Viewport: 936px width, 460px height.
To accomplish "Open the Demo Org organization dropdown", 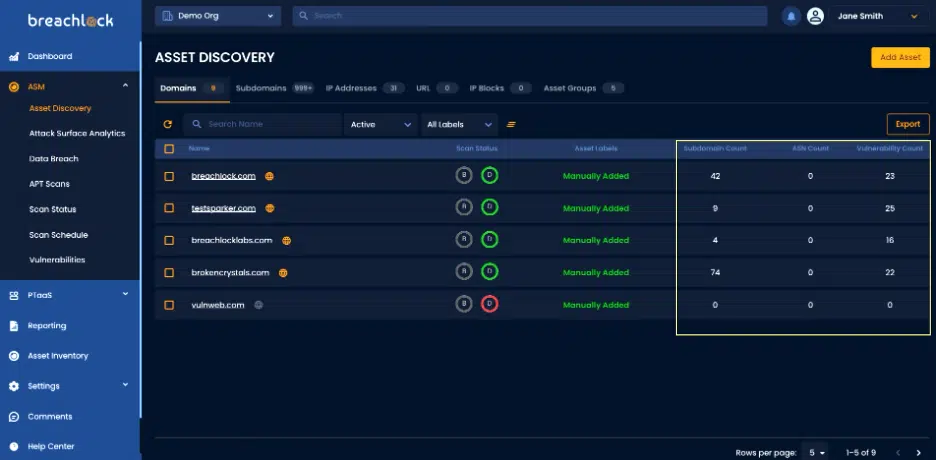I will pos(218,16).
